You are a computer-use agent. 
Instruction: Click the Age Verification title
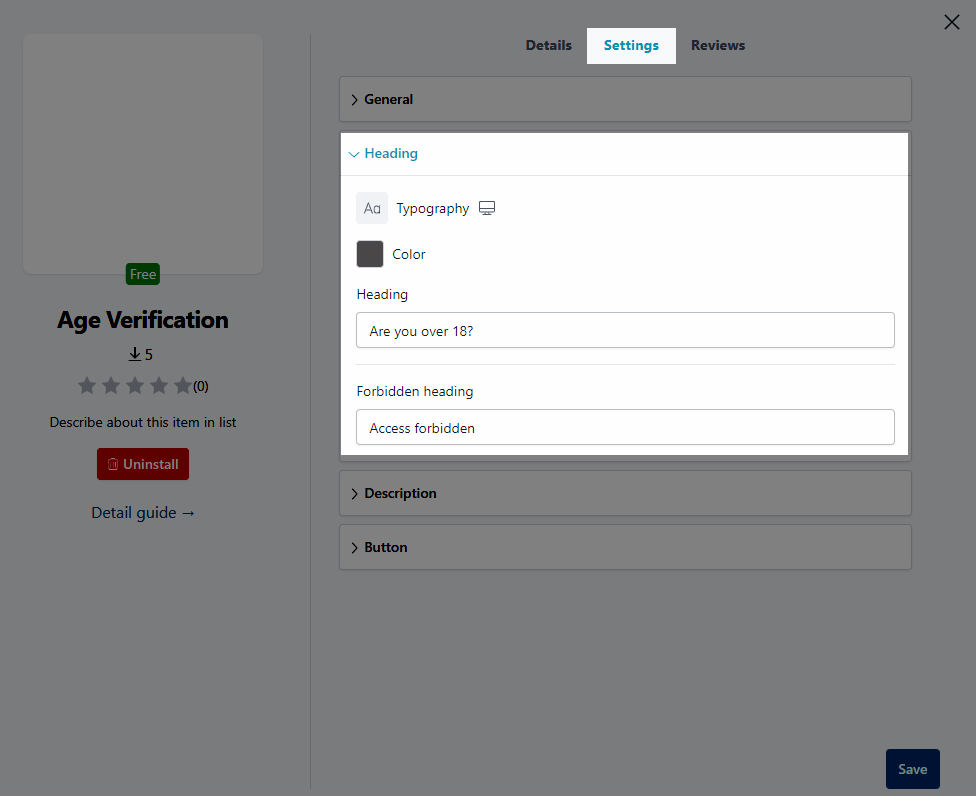pos(143,320)
